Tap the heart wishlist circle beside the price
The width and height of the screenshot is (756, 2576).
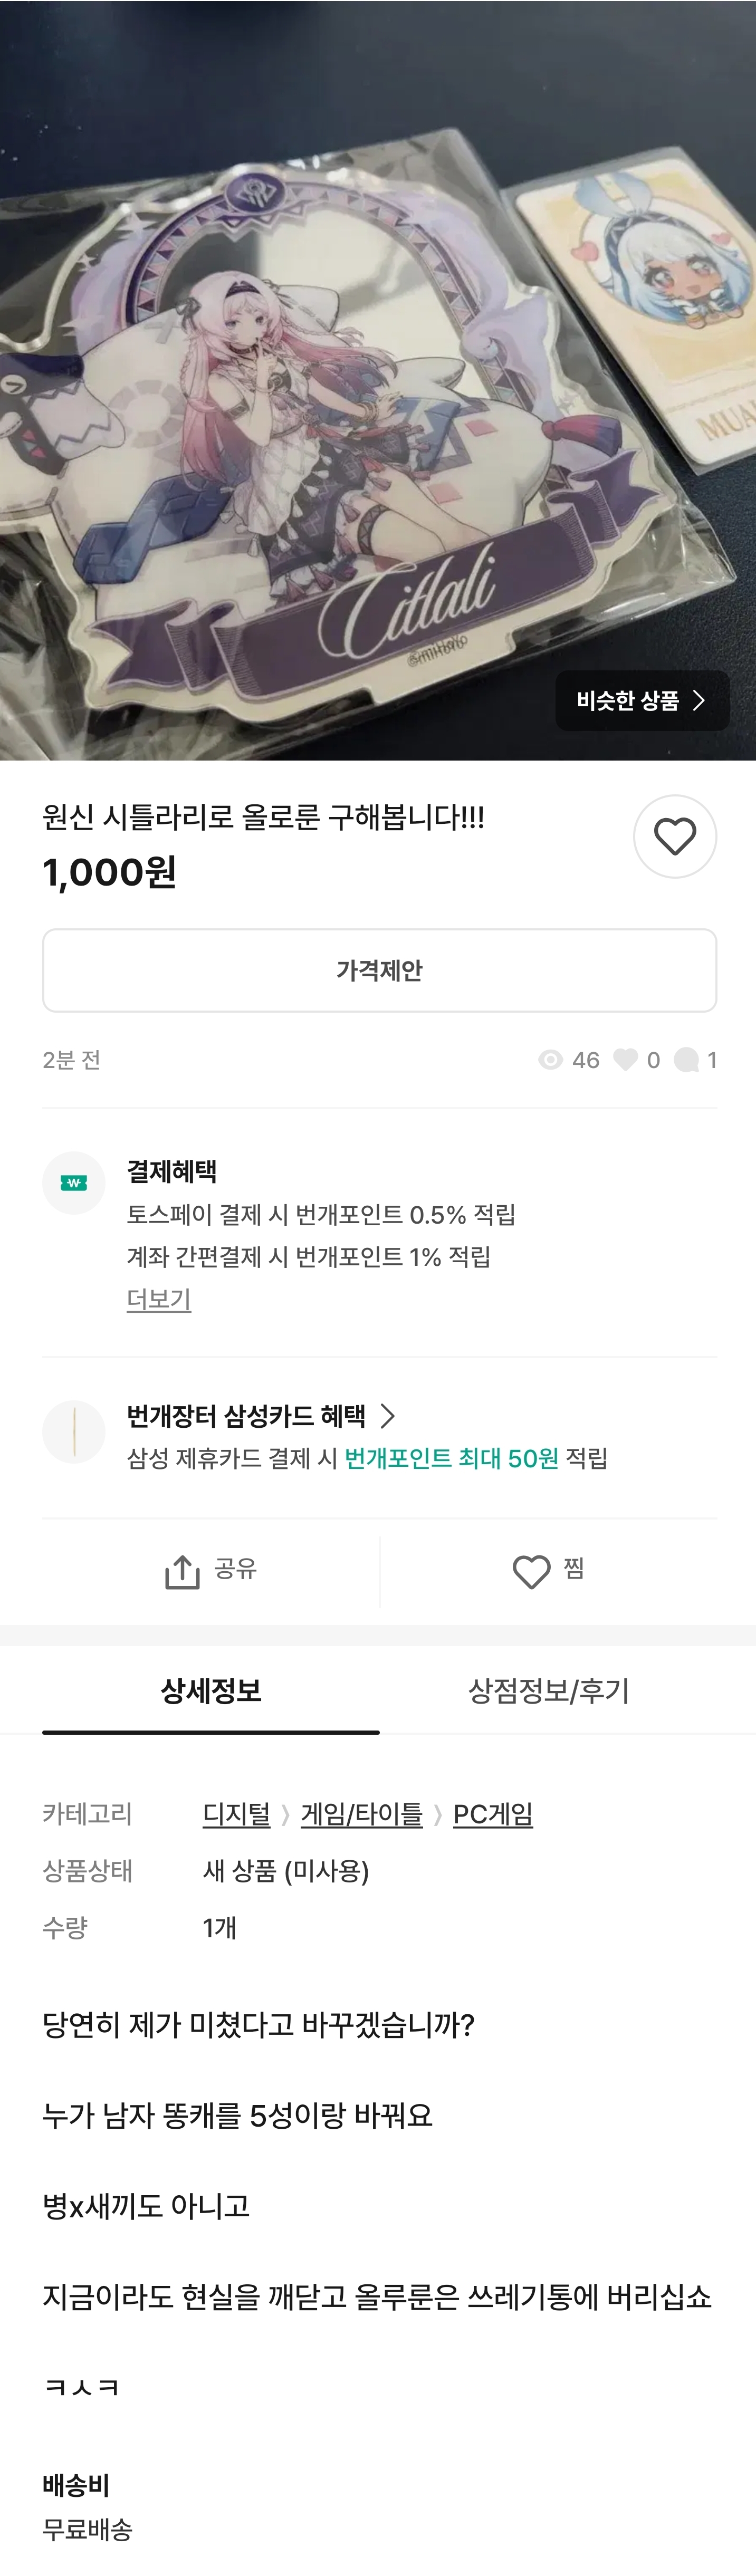(x=675, y=837)
